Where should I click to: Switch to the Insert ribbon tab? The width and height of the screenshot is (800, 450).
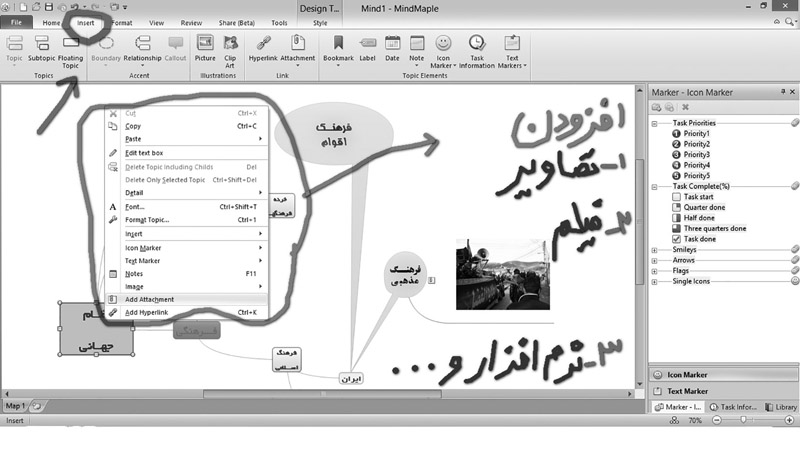point(87,21)
